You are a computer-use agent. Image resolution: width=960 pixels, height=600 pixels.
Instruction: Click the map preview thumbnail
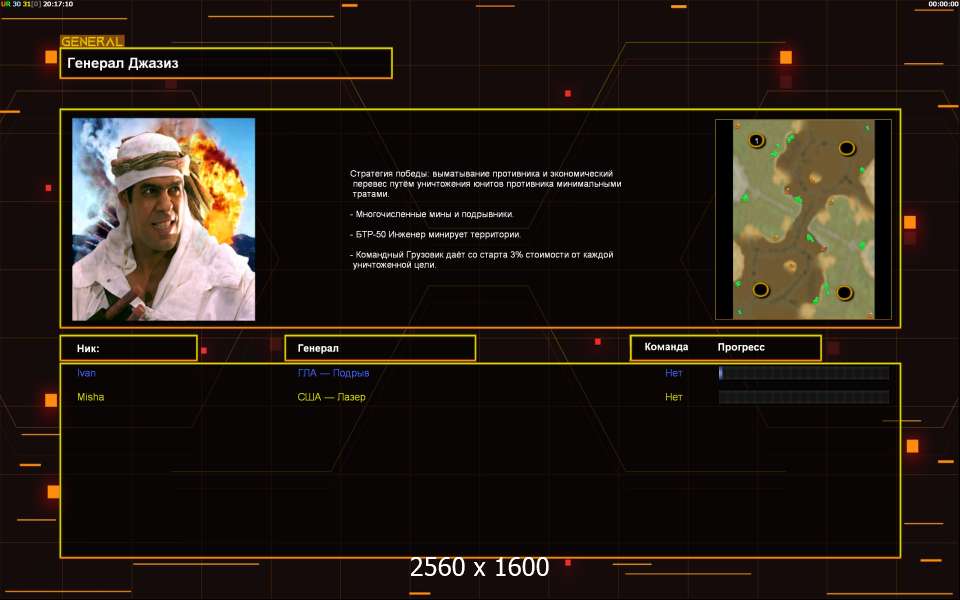pos(803,219)
